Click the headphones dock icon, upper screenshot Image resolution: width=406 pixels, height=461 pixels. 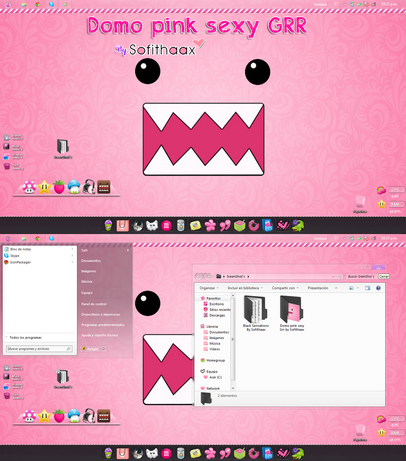[x=89, y=187]
